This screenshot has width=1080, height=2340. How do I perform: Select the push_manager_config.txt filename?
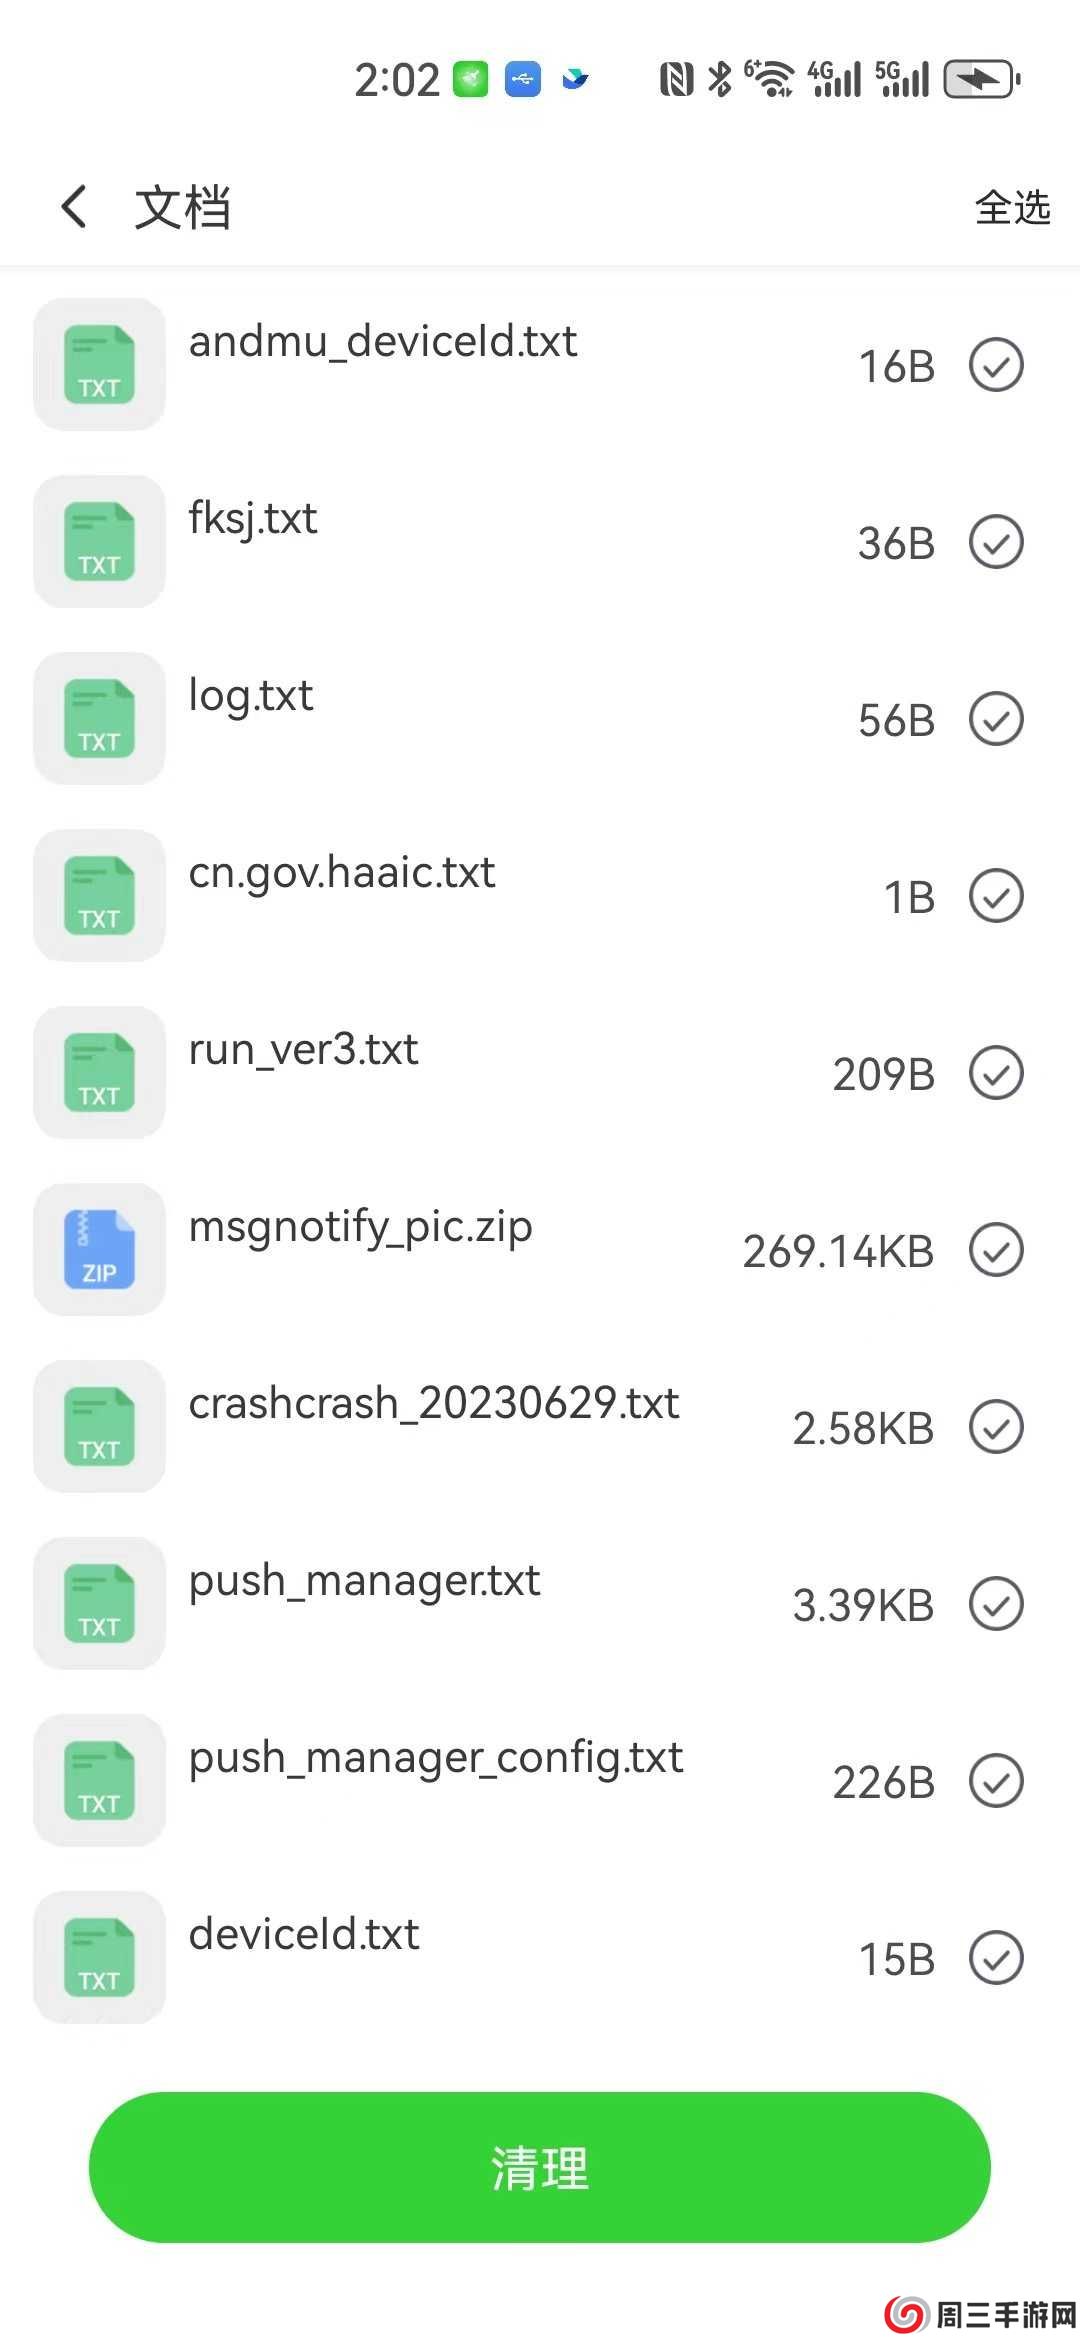pos(436,1759)
